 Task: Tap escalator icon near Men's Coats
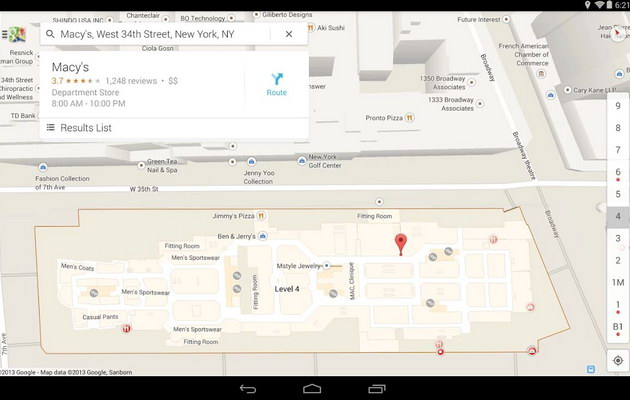tap(94, 293)
